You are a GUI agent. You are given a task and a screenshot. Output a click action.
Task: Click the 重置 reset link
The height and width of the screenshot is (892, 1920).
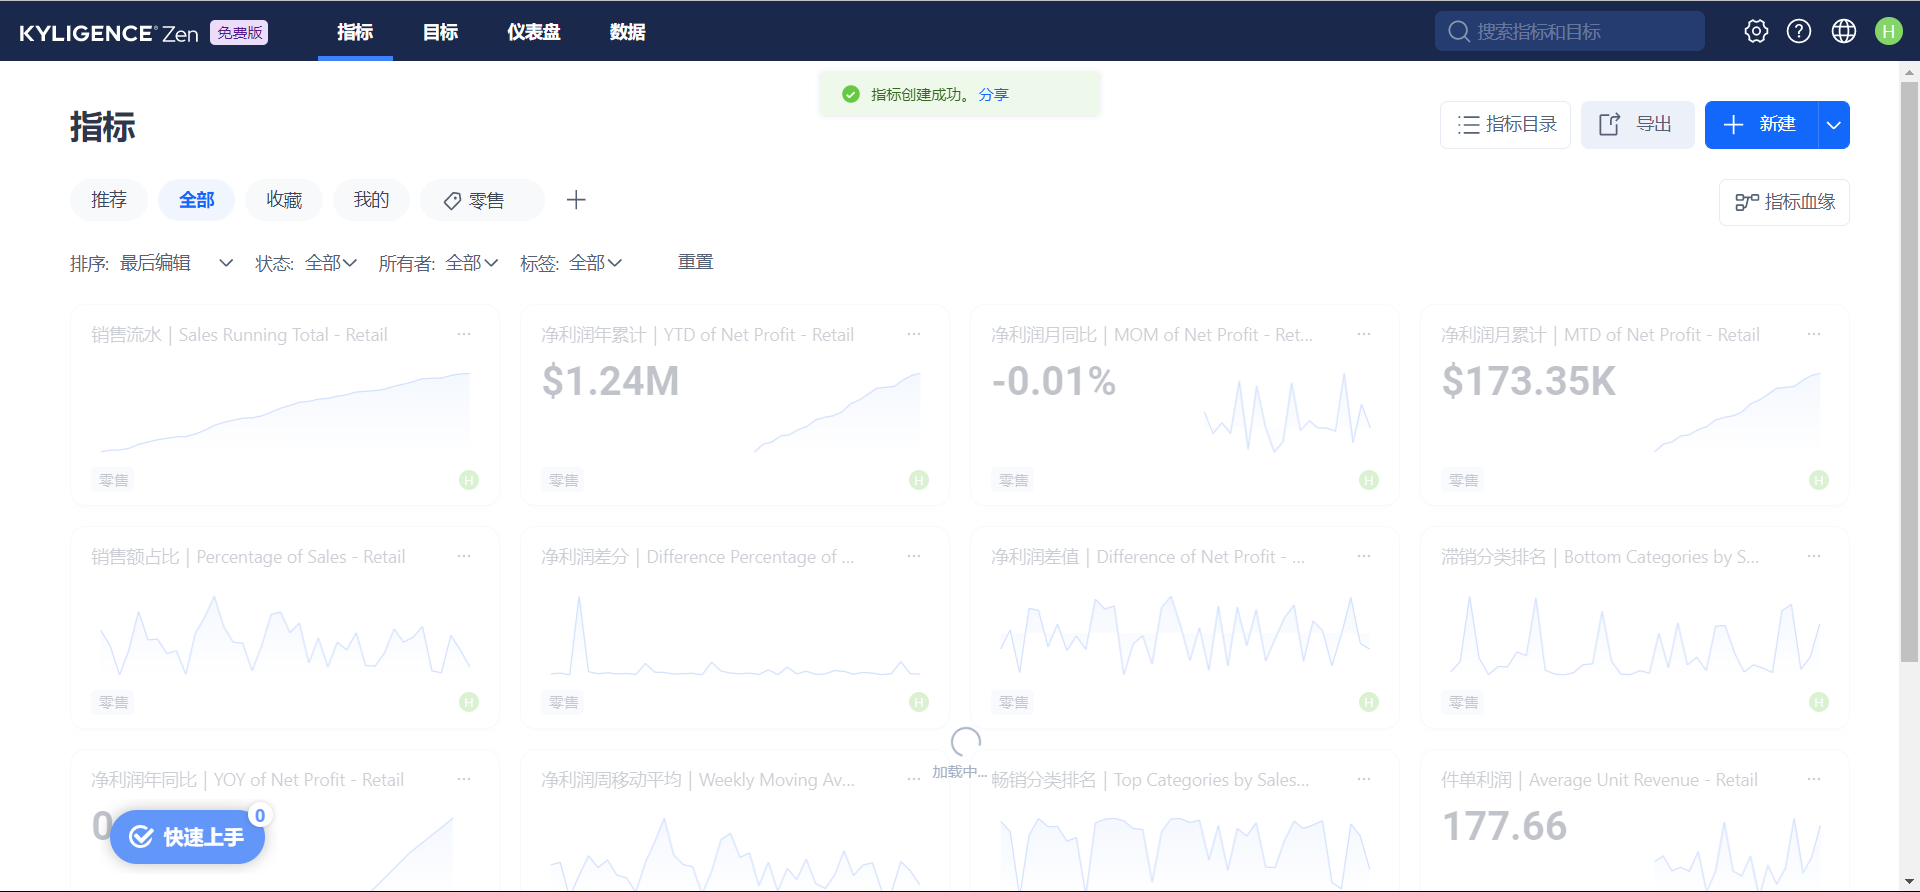pyautogui.click(x=695, y=262)
